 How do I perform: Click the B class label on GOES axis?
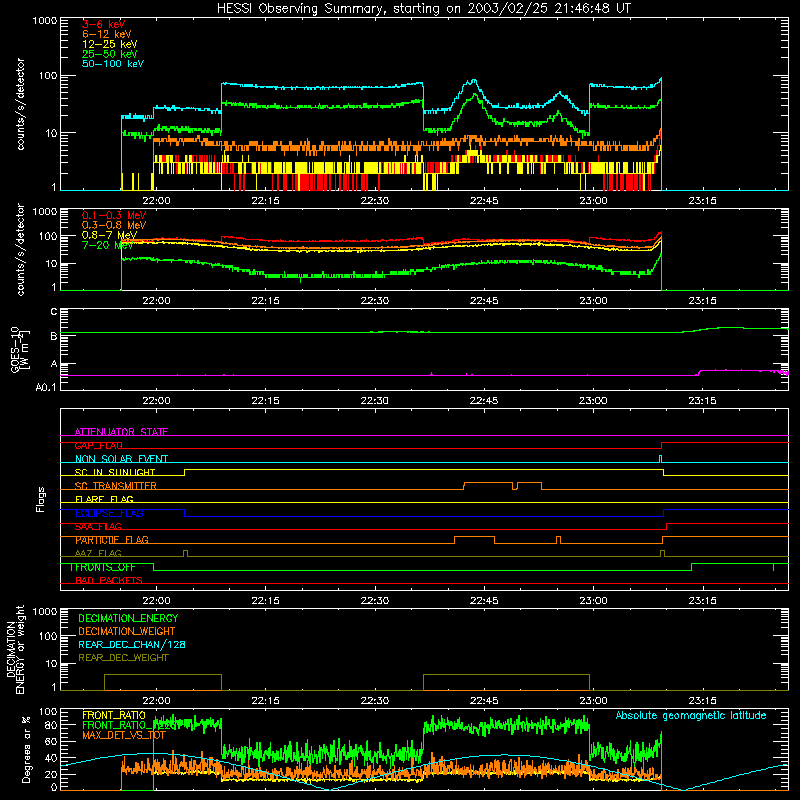pos(54,336)
